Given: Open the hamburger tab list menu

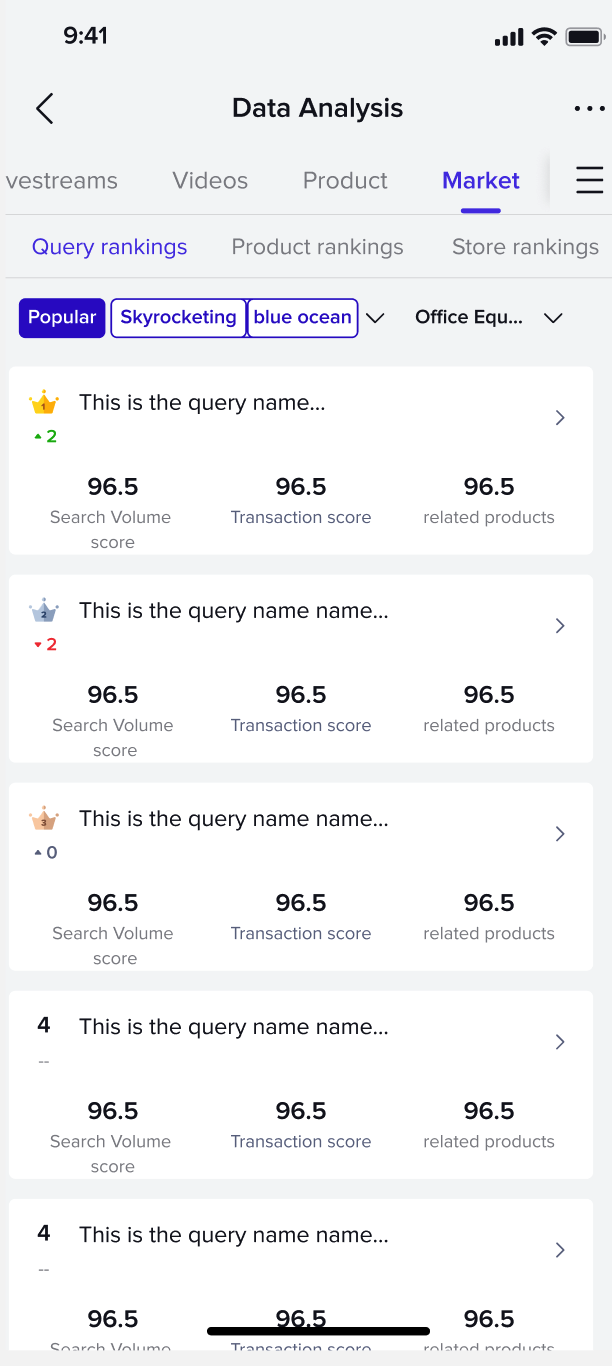Looking at the screenshot, I should point(589,180).
